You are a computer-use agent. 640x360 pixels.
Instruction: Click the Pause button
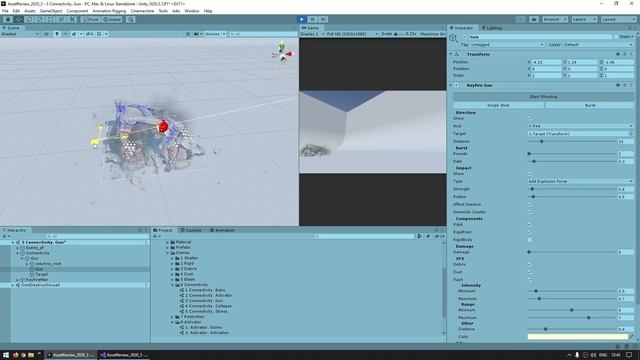point(312,19)
